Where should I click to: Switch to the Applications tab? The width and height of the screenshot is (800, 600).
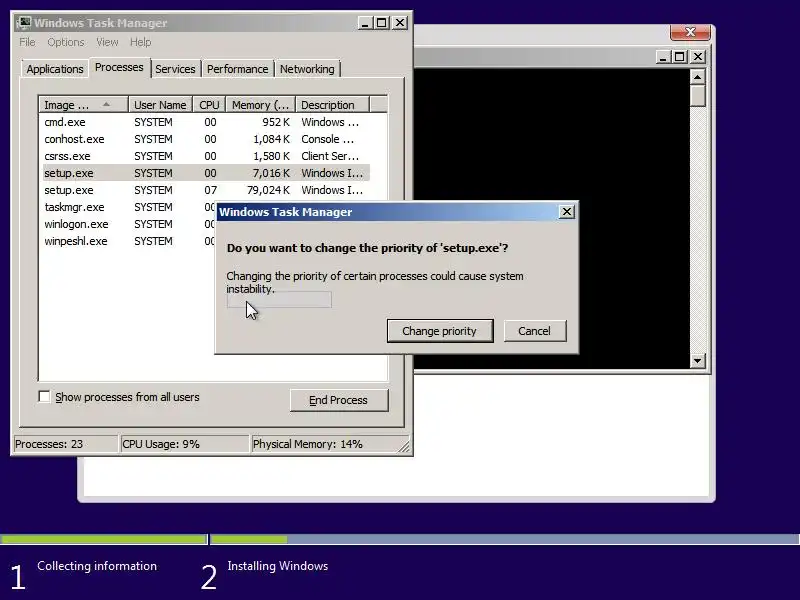click(x=55, y=69)
